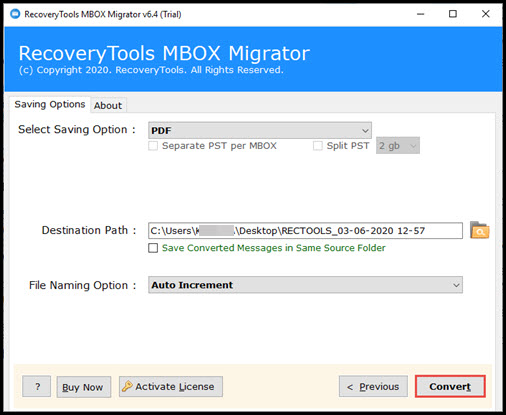This screenshot has width=506, height=415.
Task: Maximize the MBOX Migrator window
Action: coord(453,14)
